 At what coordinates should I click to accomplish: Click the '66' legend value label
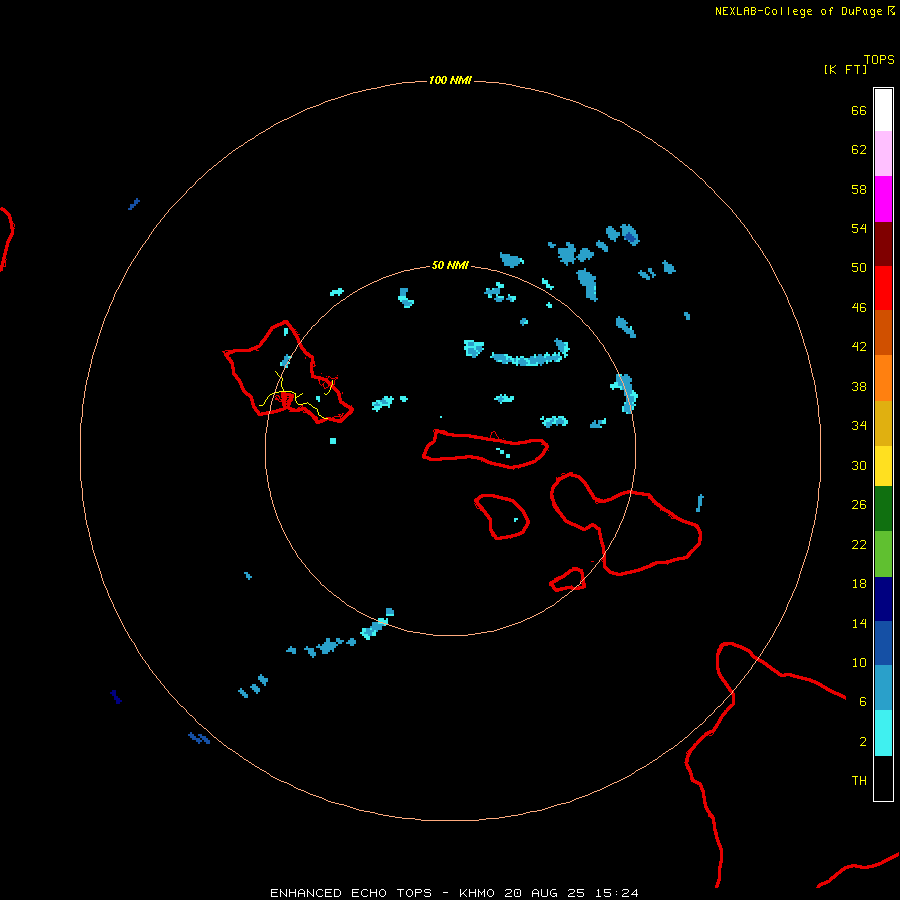pyautogui.click(x=859, y=110)
